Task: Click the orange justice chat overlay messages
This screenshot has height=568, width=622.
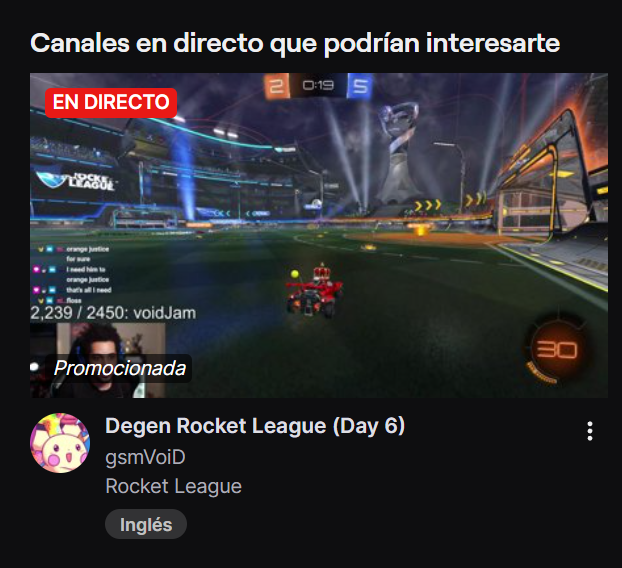Action: [74, 274]
